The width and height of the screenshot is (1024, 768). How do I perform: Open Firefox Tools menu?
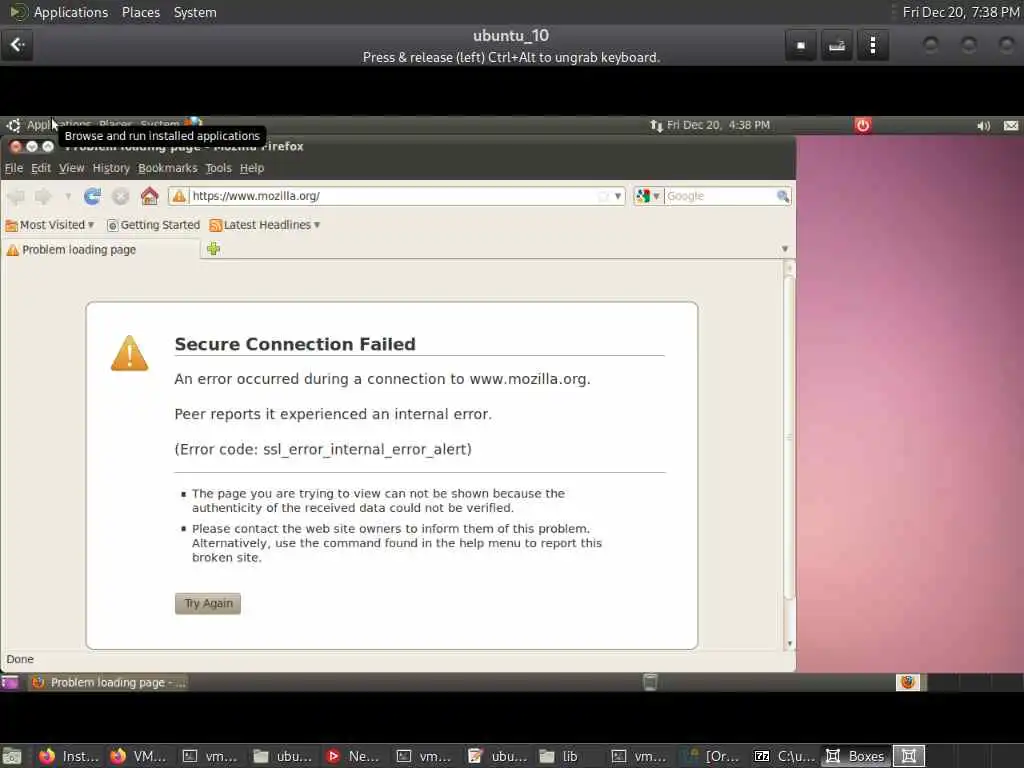218,168
